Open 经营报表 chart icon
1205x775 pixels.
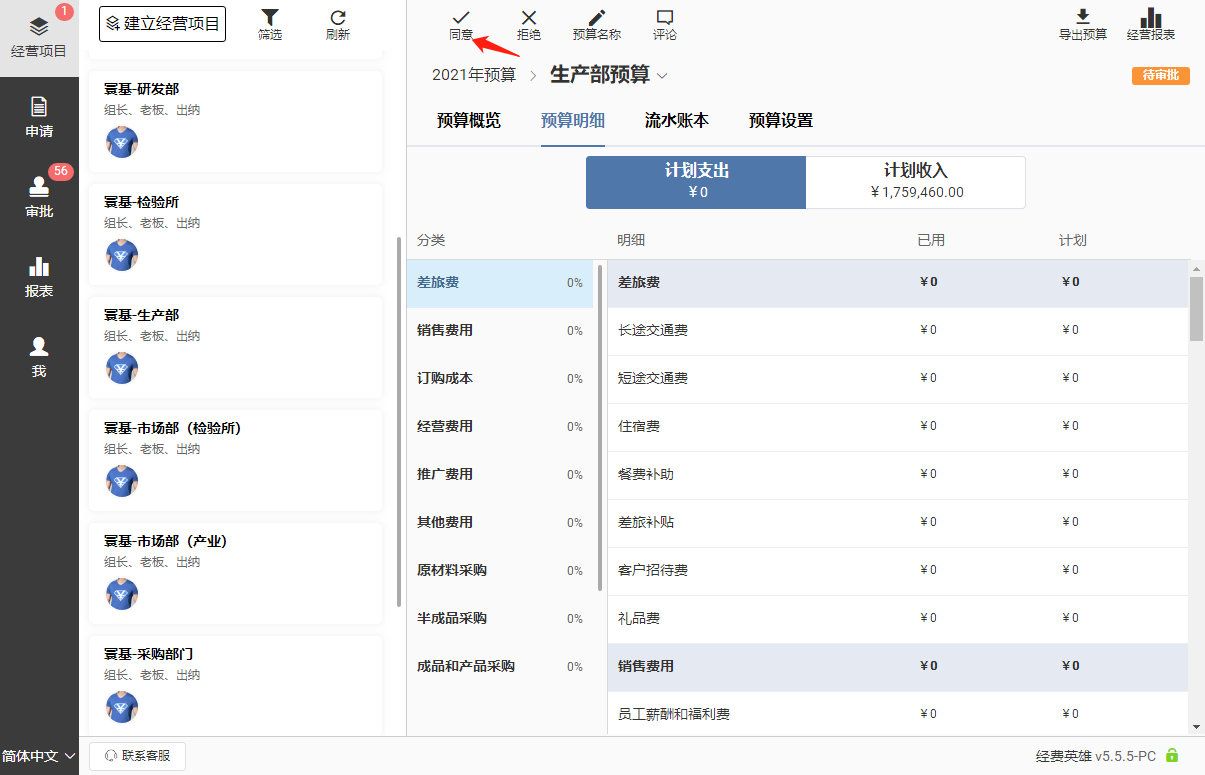pyautogui.click(x=1151, y=17)
